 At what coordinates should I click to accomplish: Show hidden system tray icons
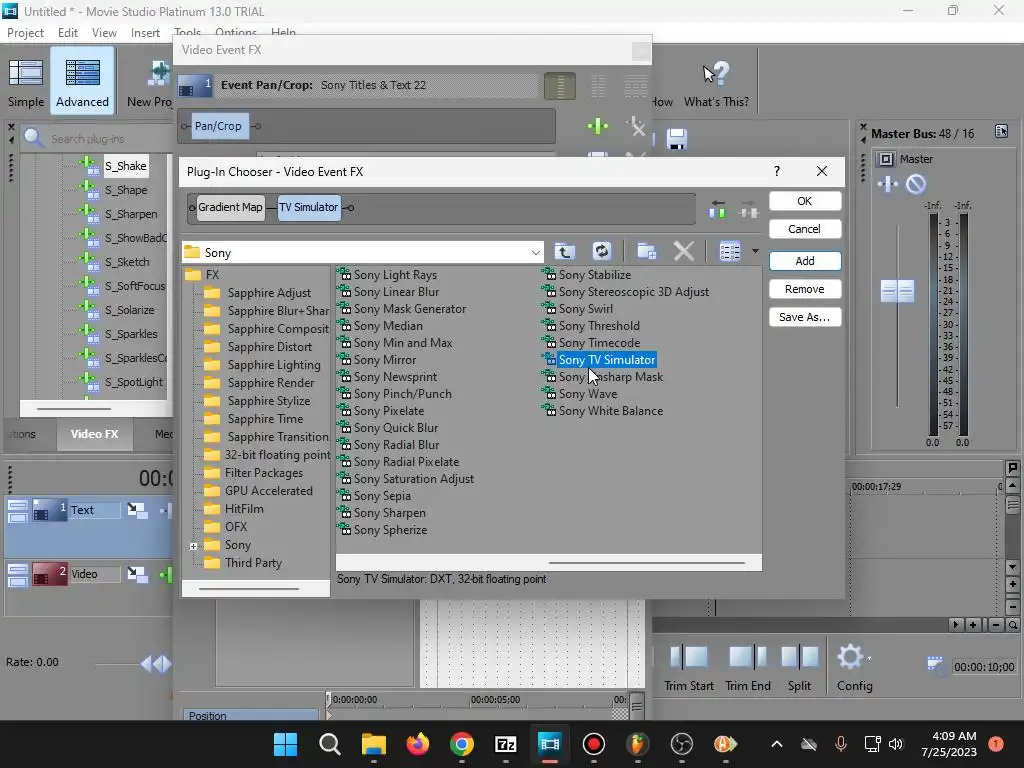pos(776,744)
